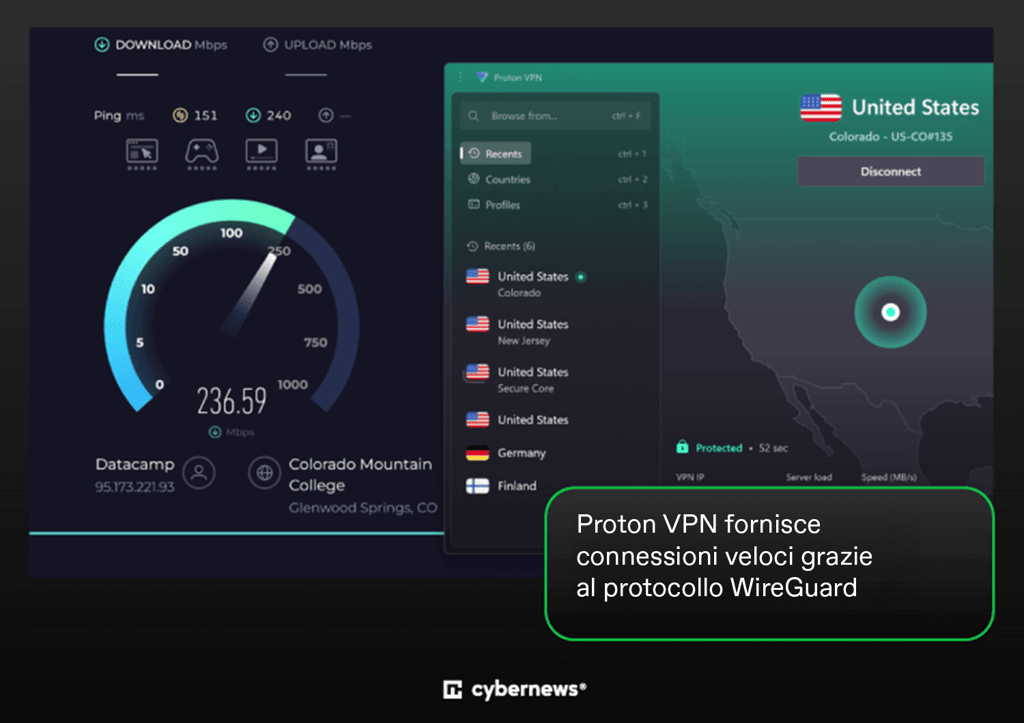Screen dimensions: 1024x723
Task: Click the Server load label
Action: tap(808, 477)
